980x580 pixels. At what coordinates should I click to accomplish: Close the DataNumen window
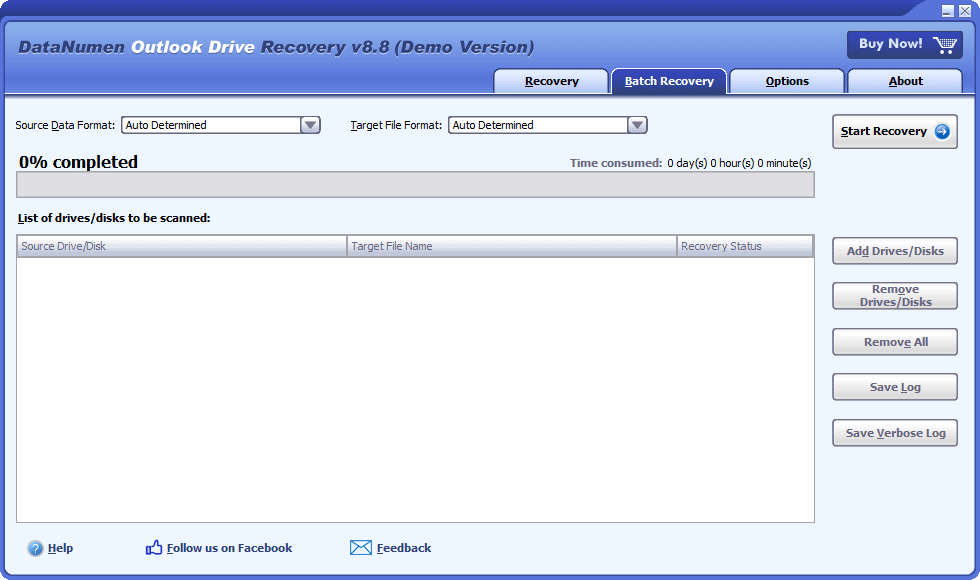(x=965, y=11)
